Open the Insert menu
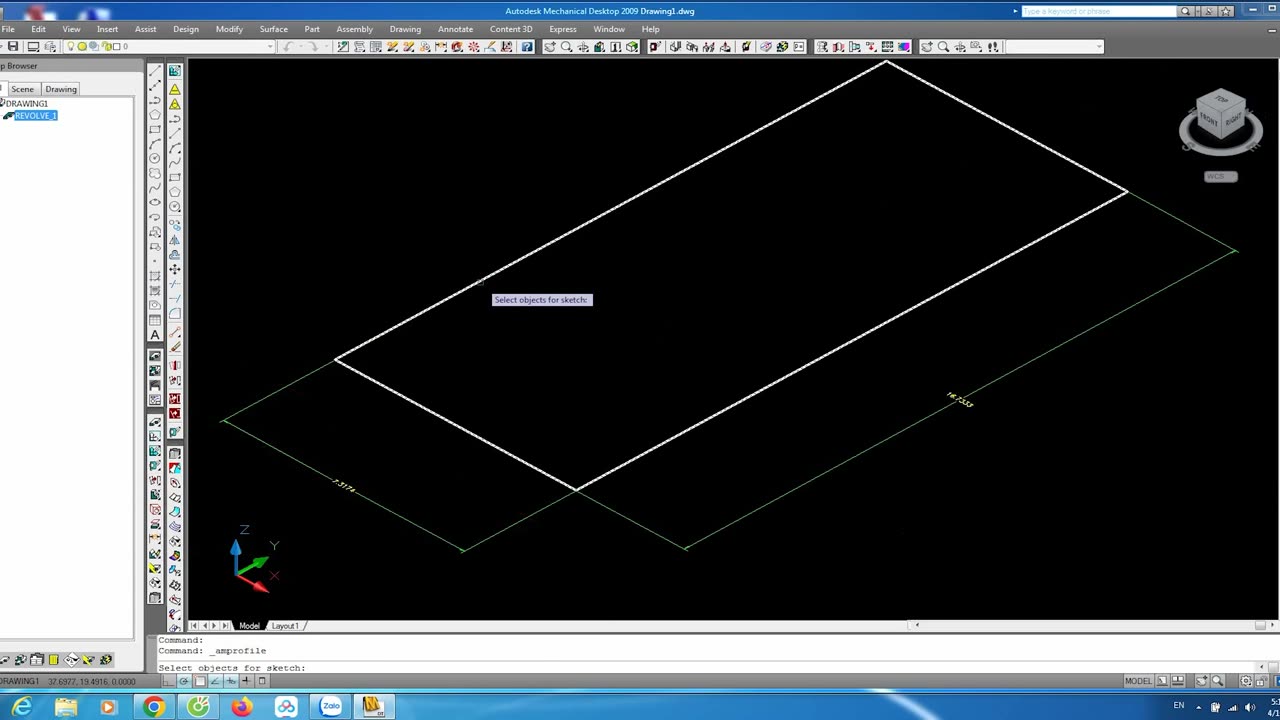 (107, 29)
